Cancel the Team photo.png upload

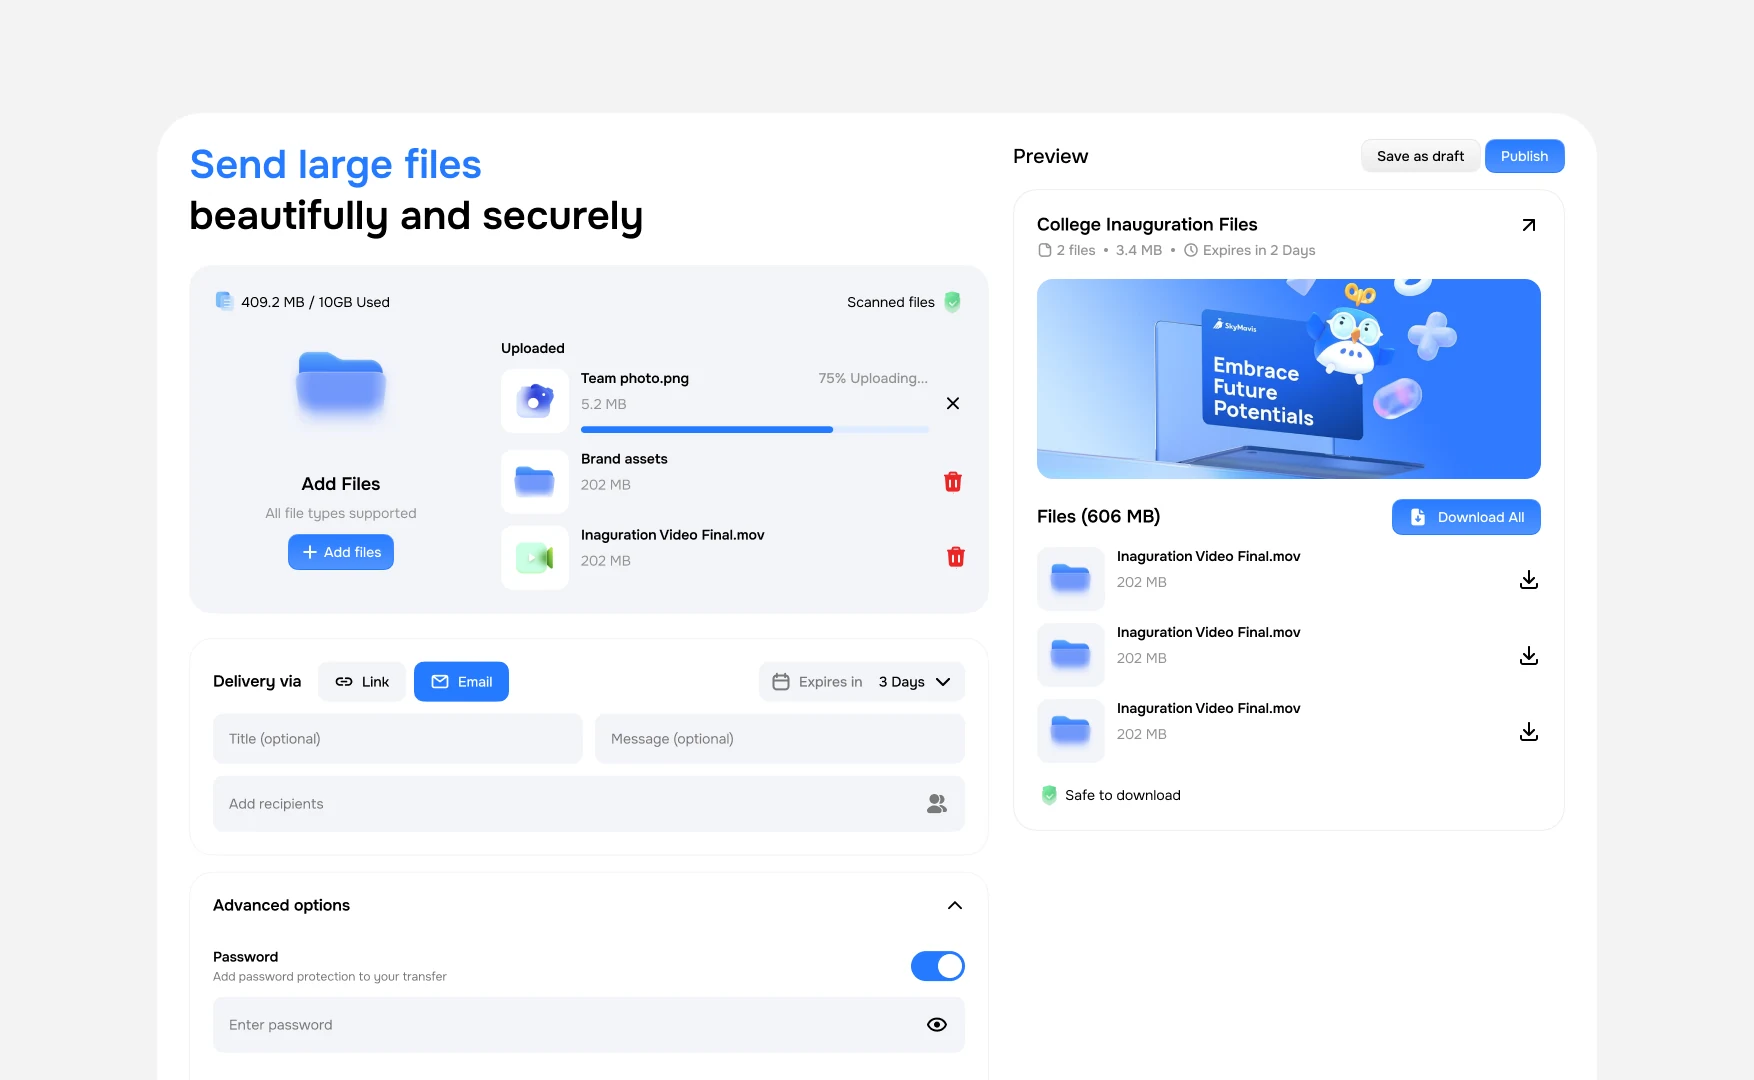click(x=953, y=403)
